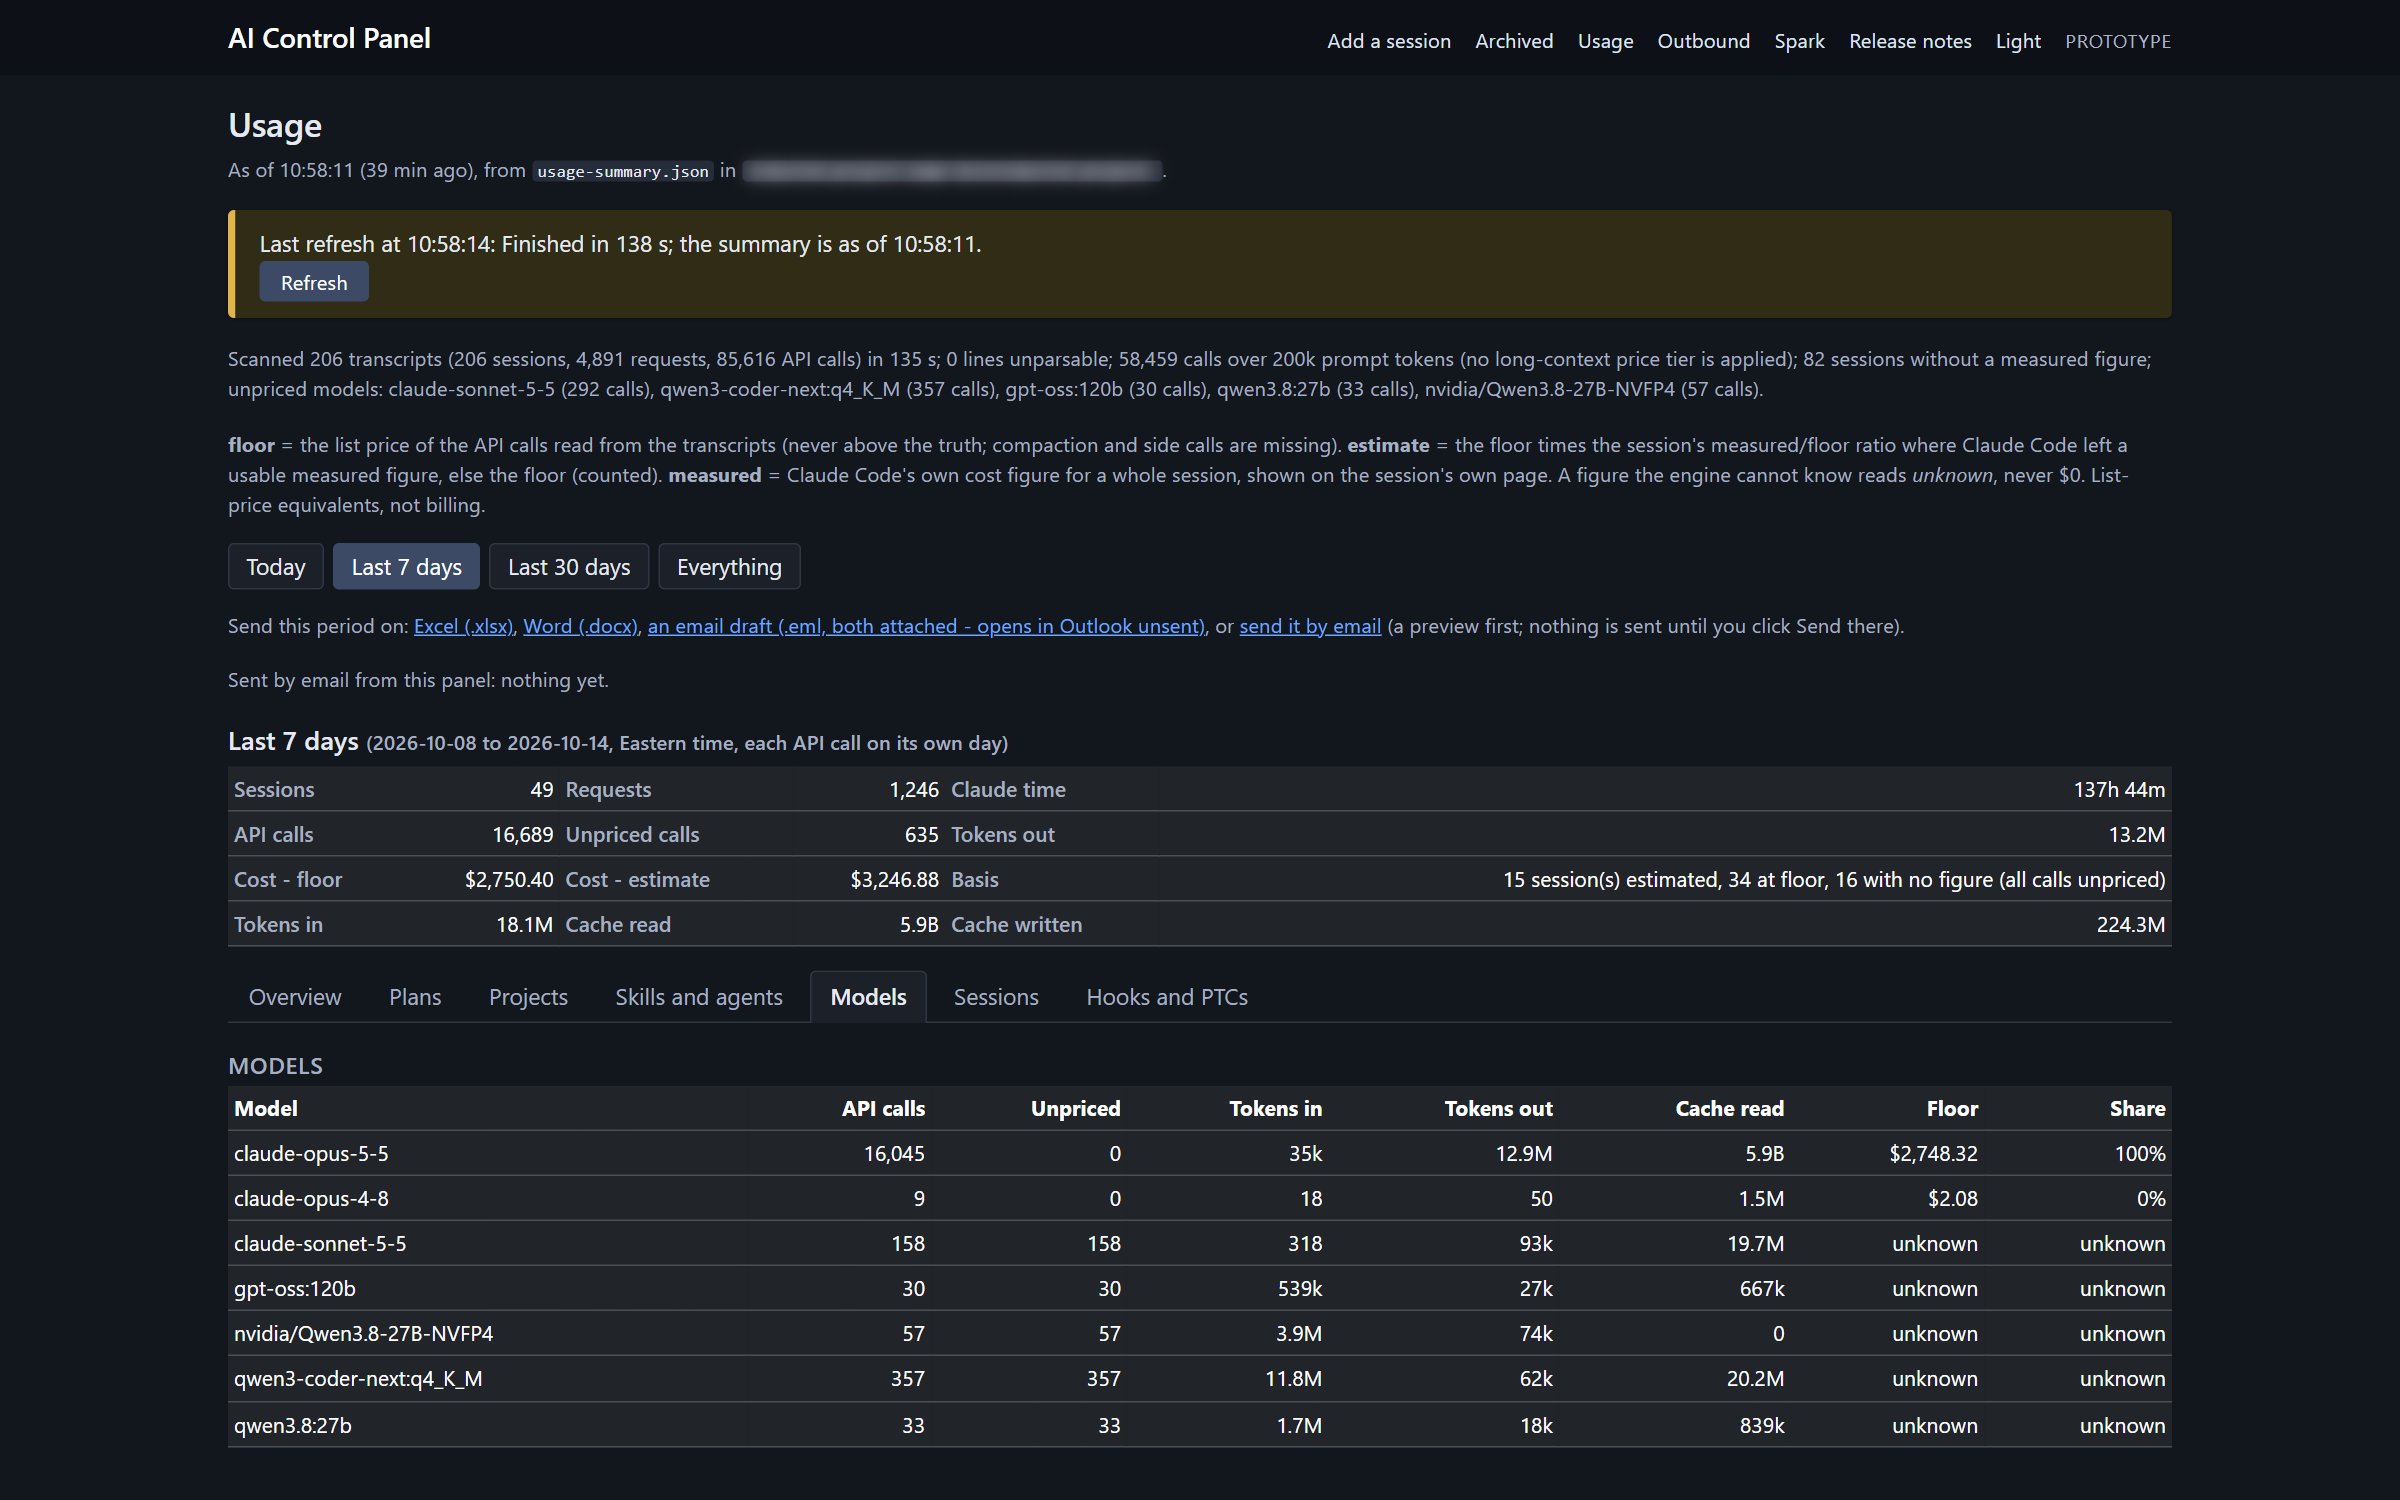Open the Outbound navigation link
Screen dimensions: 2400x1500
(x=1703, y=41)
